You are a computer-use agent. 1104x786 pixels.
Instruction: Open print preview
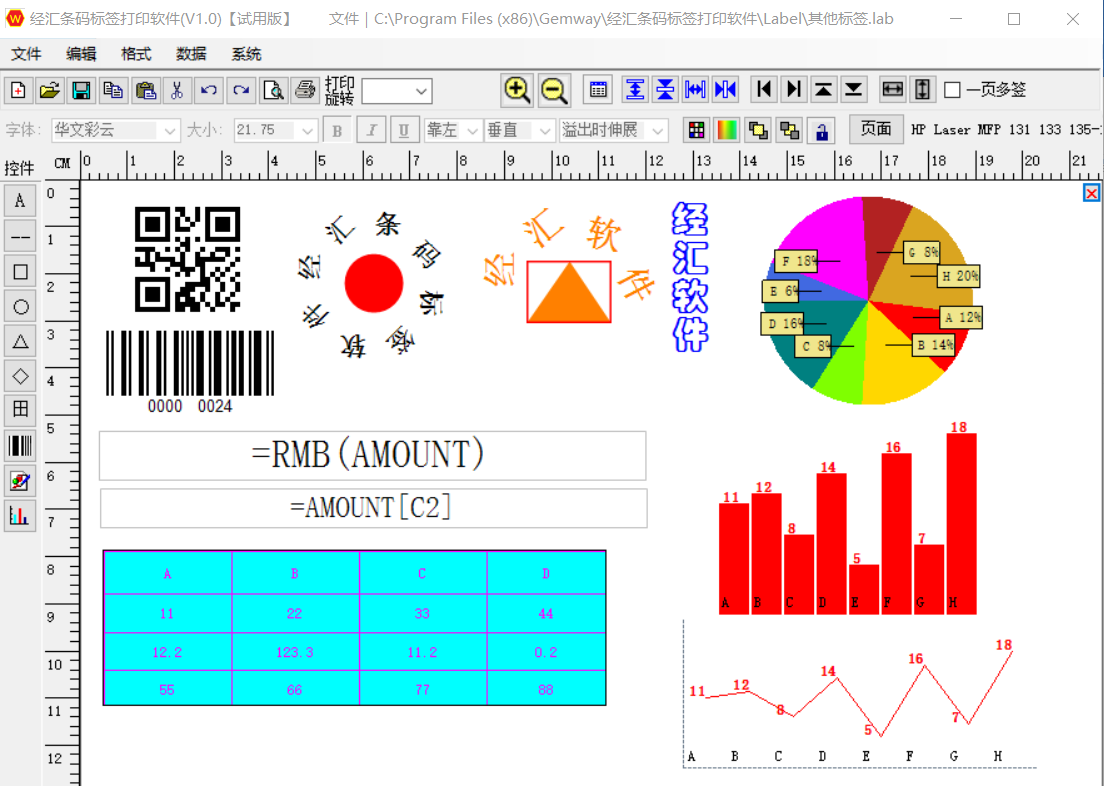(x=272, y=90)
